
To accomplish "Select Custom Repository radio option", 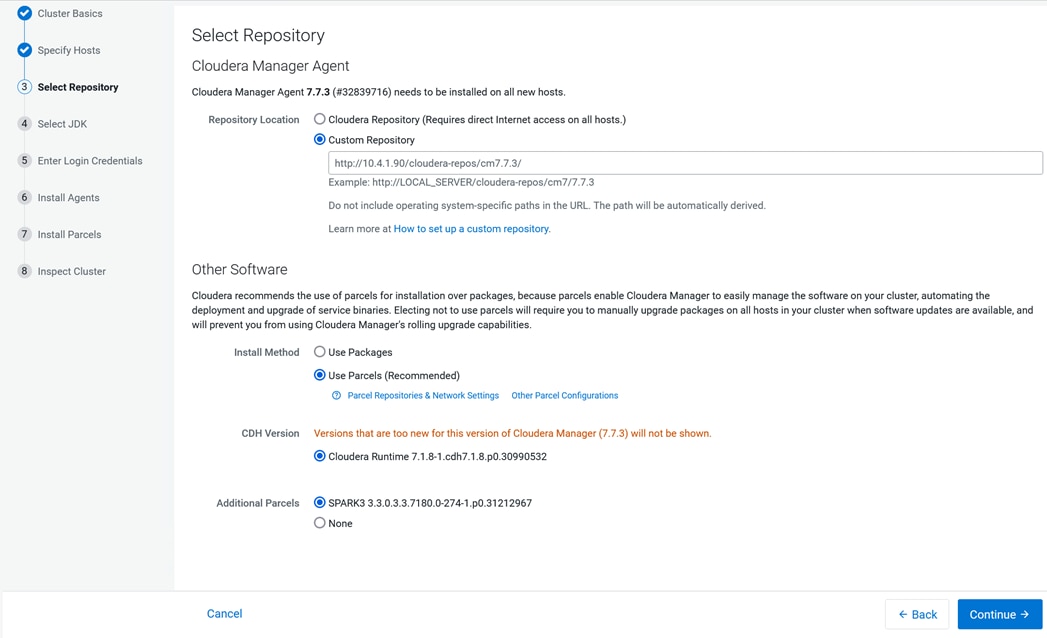I will click(320, 140).
